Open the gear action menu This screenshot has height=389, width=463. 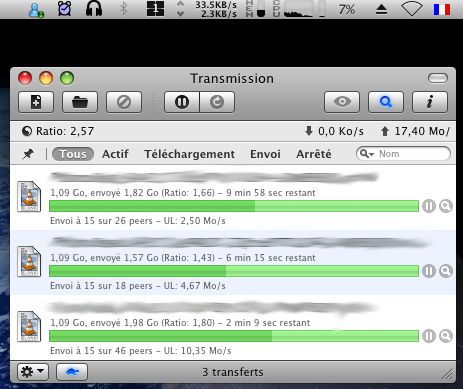click(33, 372)
